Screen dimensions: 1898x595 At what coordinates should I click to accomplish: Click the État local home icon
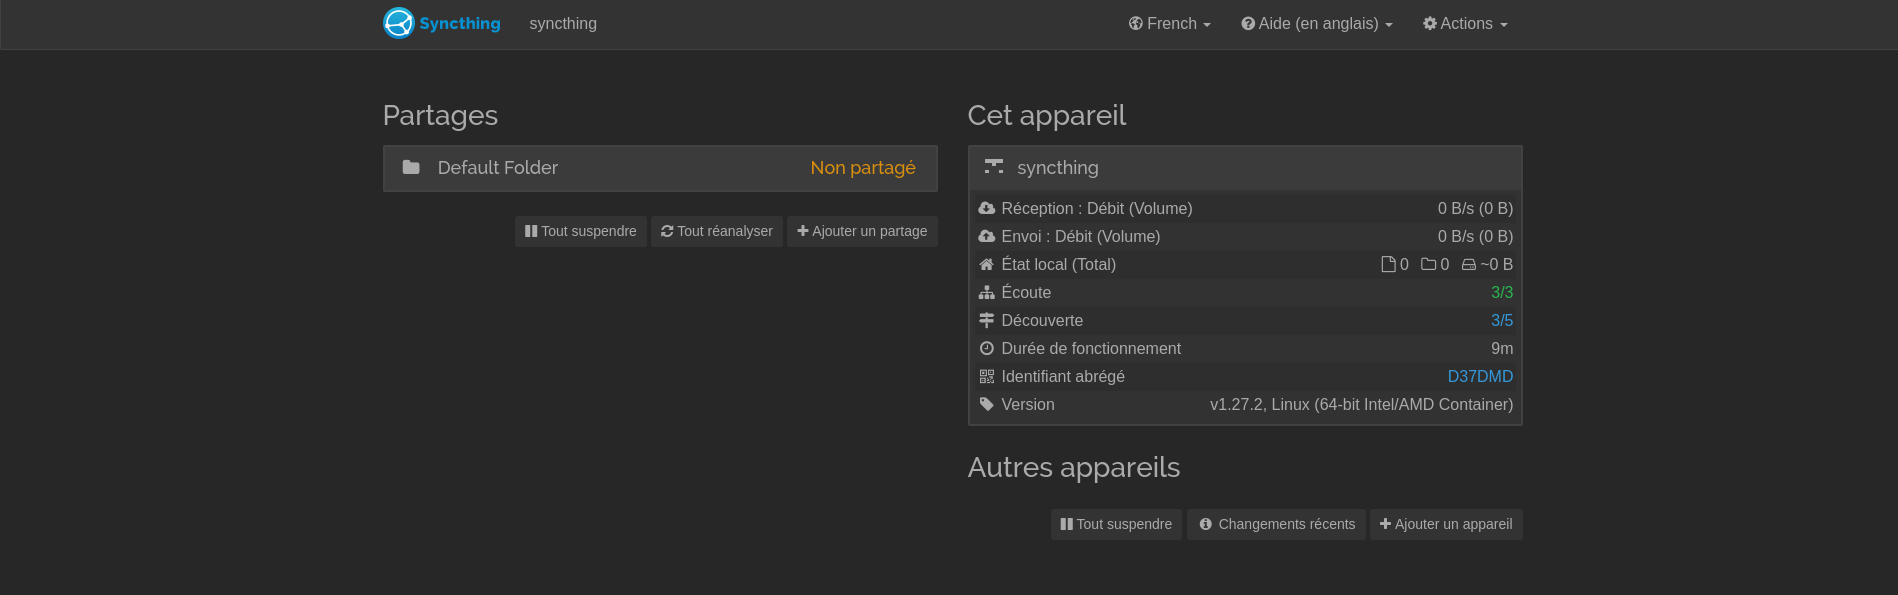tap(987, 264)
